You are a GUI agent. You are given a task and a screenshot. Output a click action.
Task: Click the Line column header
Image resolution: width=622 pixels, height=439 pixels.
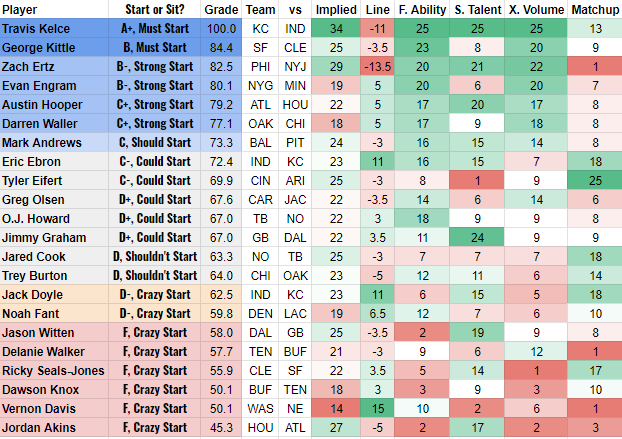tap(378, 9)
